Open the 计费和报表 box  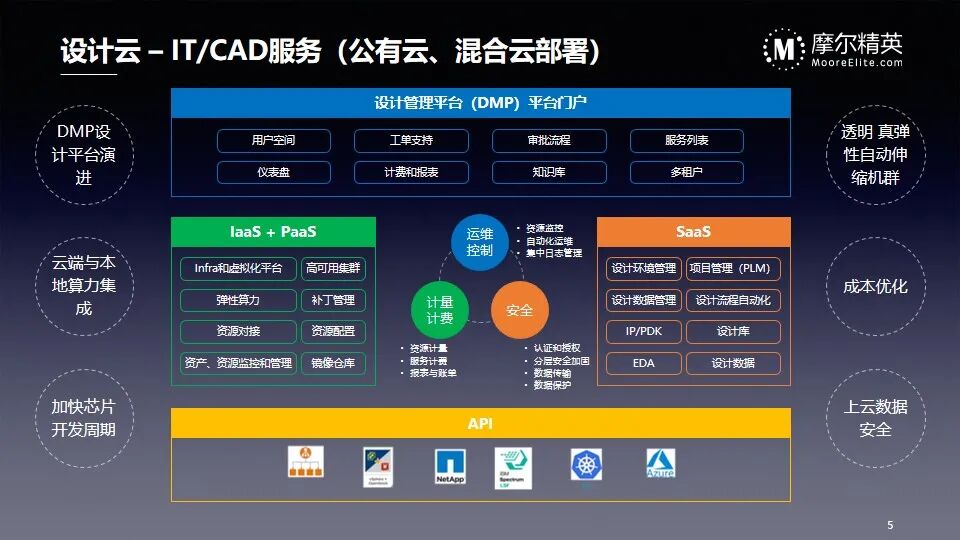tap(411, 173)
